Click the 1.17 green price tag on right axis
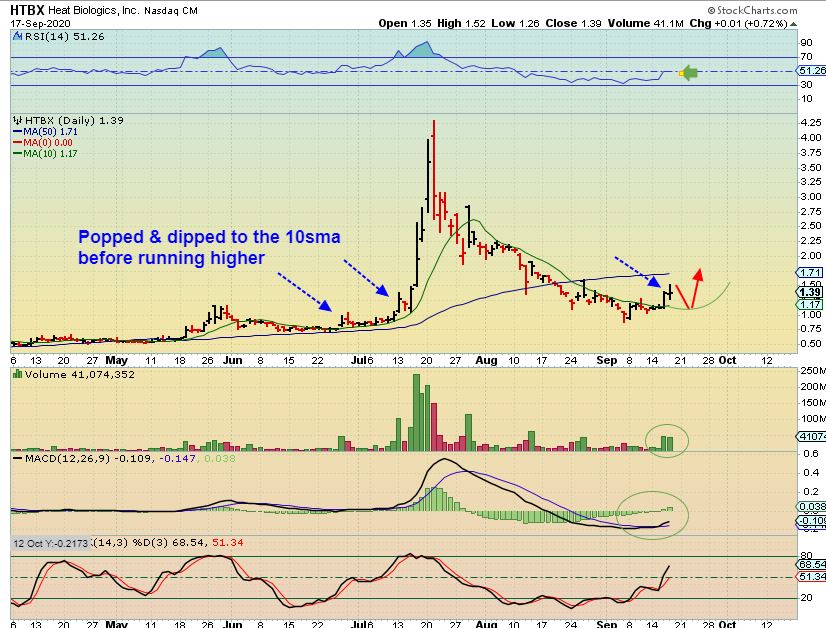 (x=811, y=305)
